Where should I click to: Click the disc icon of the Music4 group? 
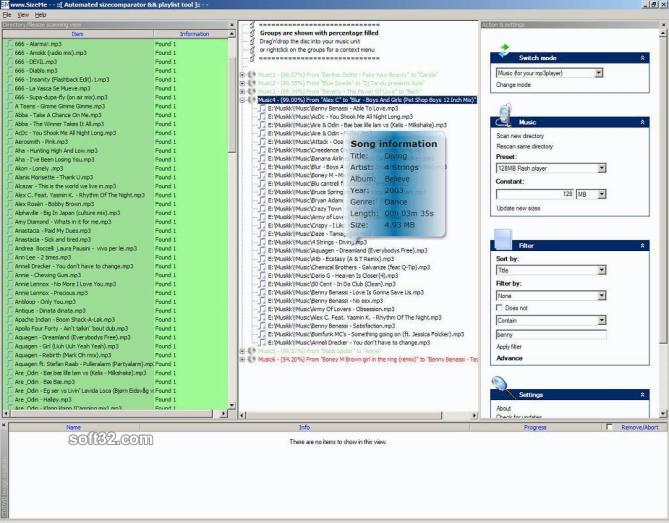(x=252, y=100)
